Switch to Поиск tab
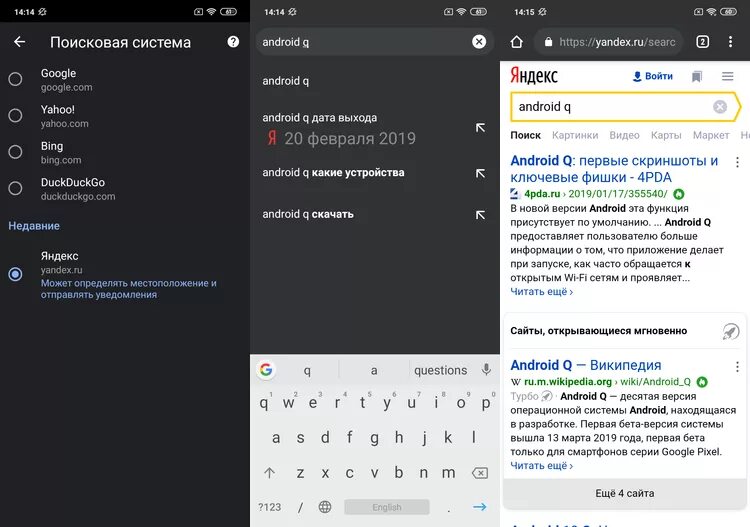 click(525, 135)
